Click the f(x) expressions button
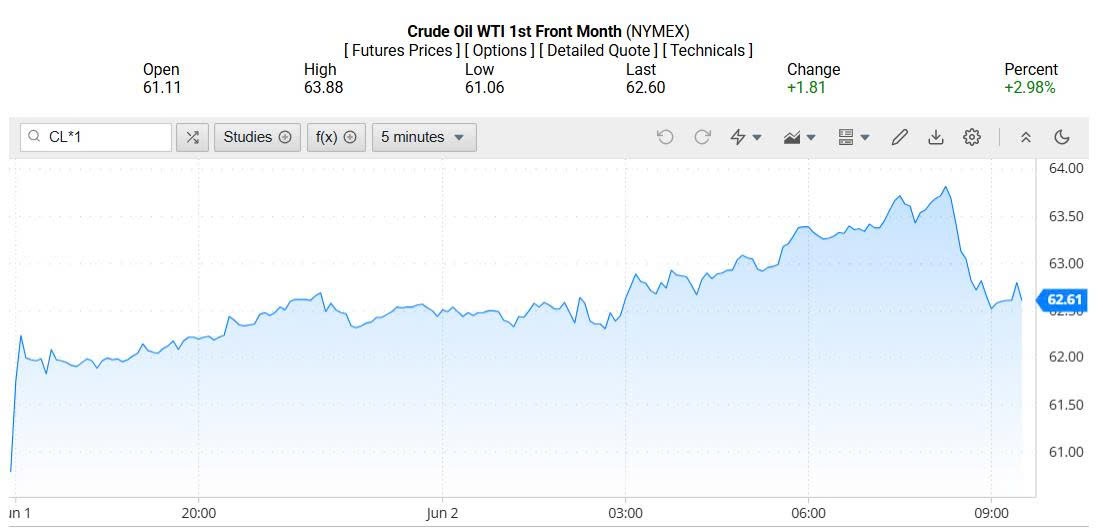 click(336, 137)
